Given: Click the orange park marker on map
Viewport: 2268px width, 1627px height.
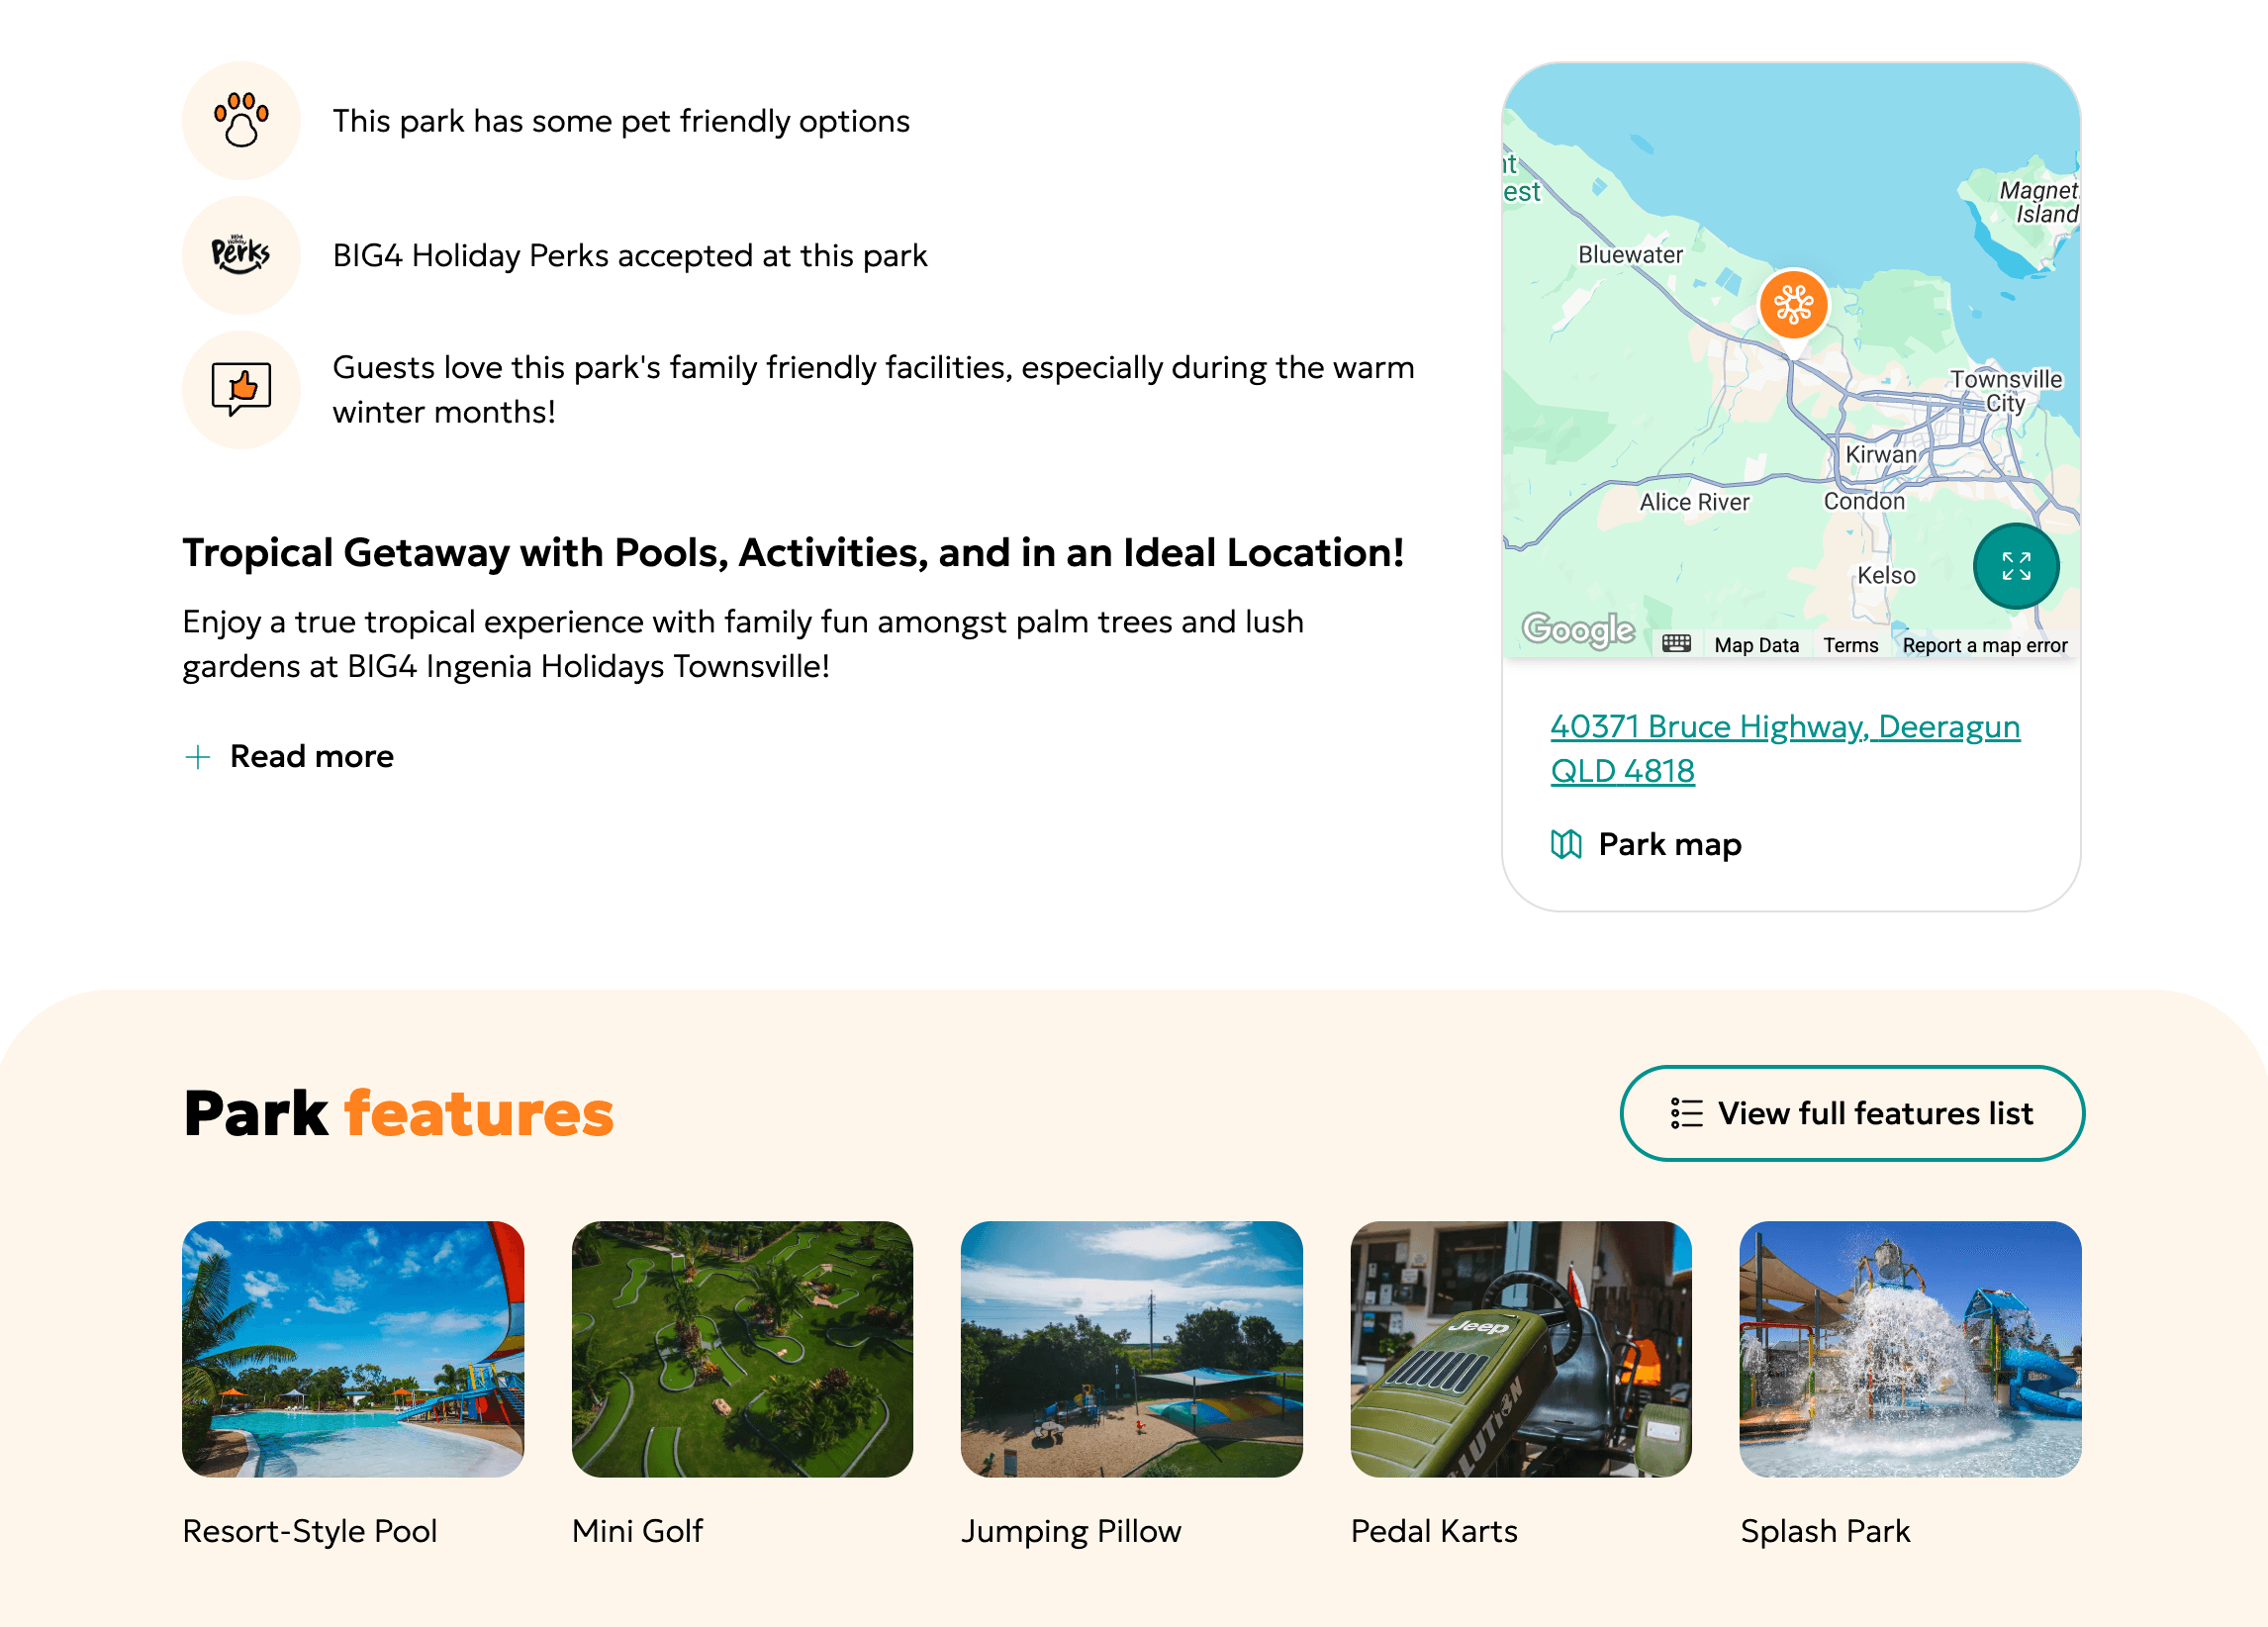Looking at the screenshot, I should [x=1793, y=304].
